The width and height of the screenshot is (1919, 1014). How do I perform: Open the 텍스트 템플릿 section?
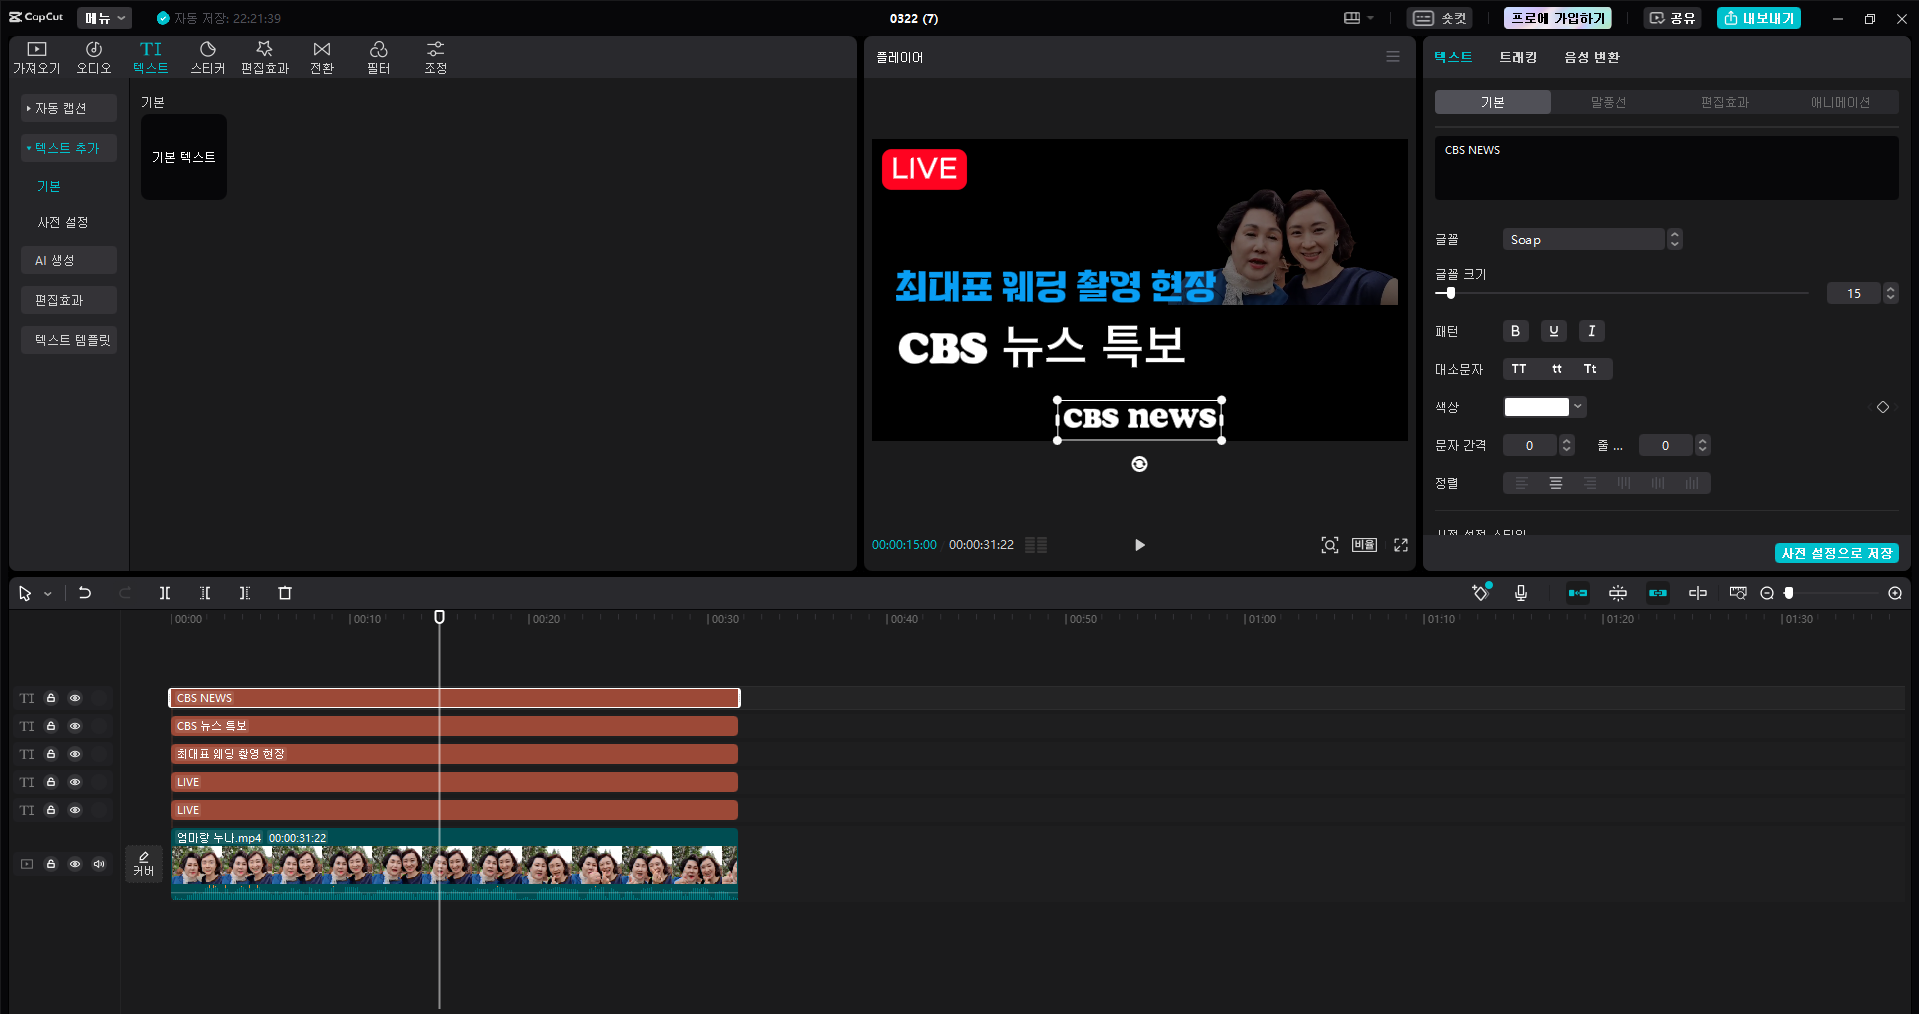point(69,340)
